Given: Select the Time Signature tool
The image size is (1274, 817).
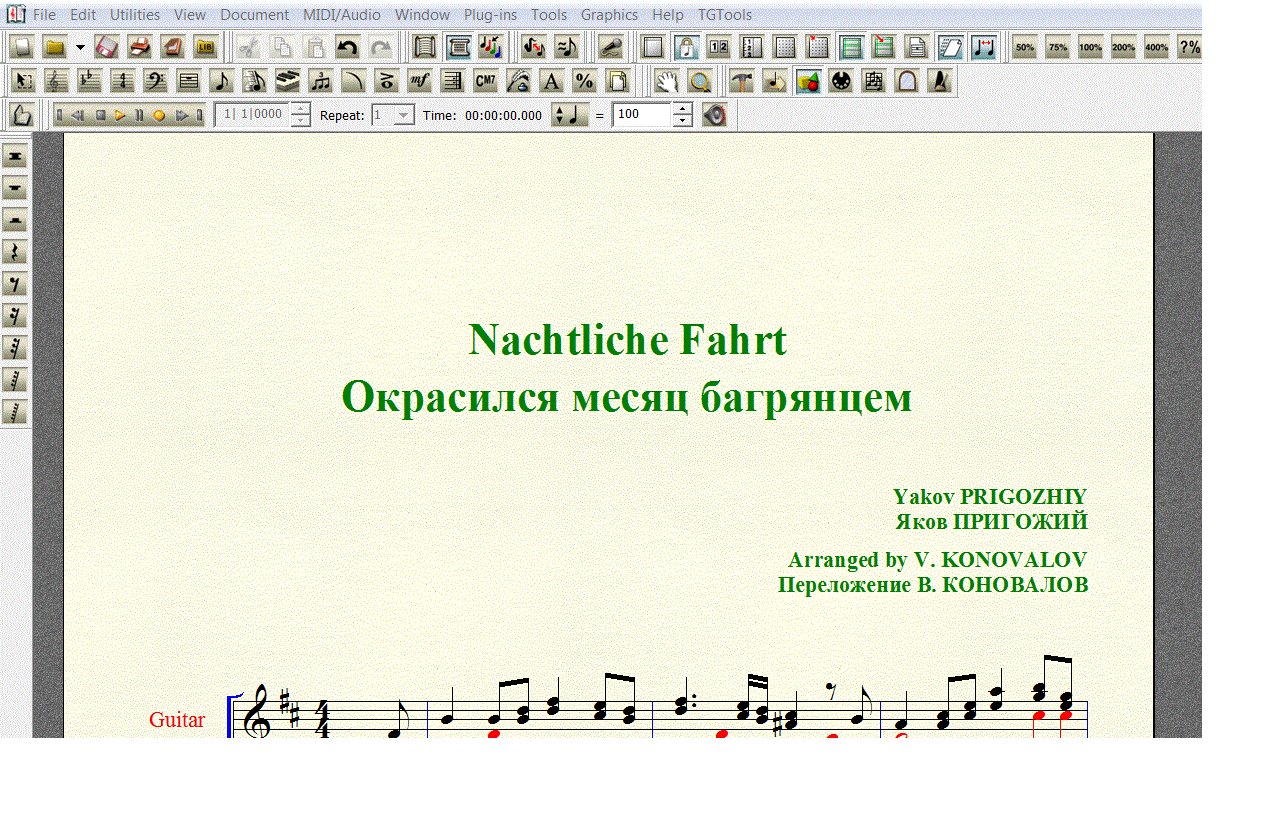Looking at the screenshot, I should point(123,82).
